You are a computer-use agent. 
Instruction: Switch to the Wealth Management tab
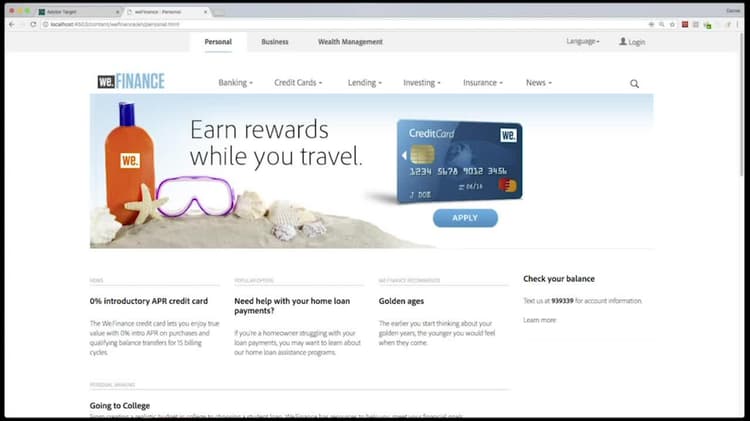[x=350, y=42]
